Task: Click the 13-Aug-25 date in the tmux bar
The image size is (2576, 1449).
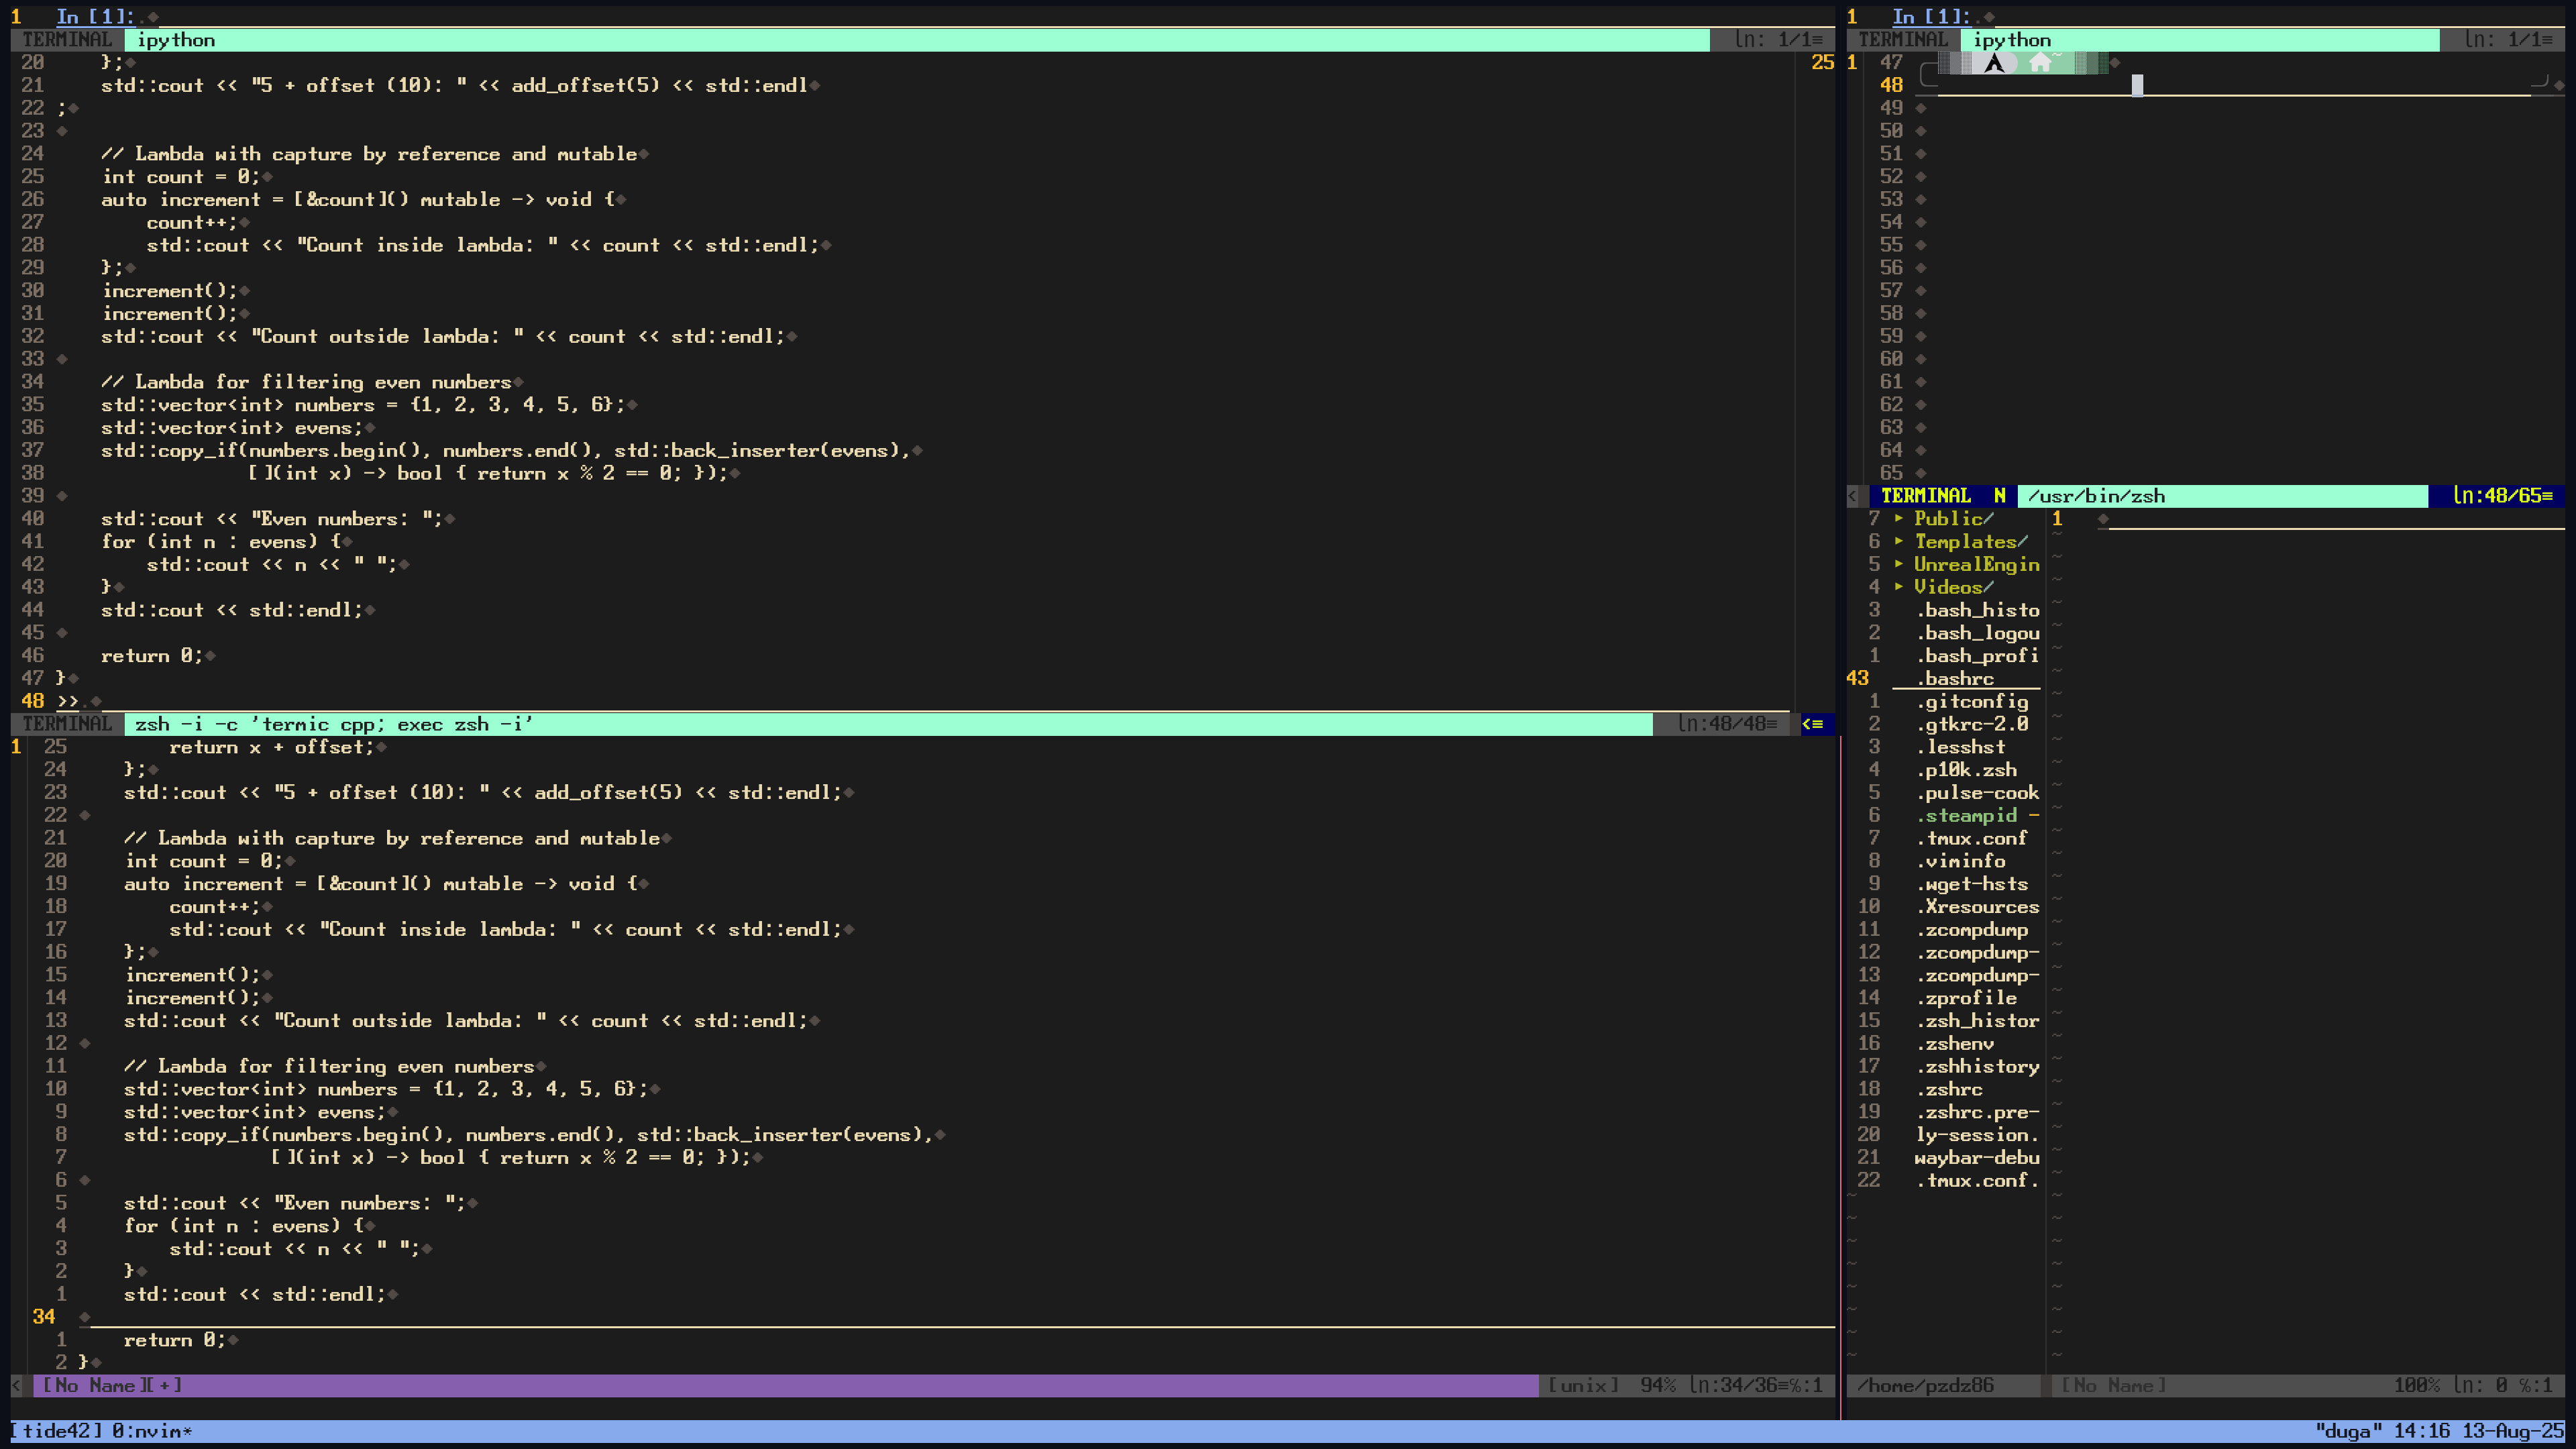Action: coord(2513,1431)
